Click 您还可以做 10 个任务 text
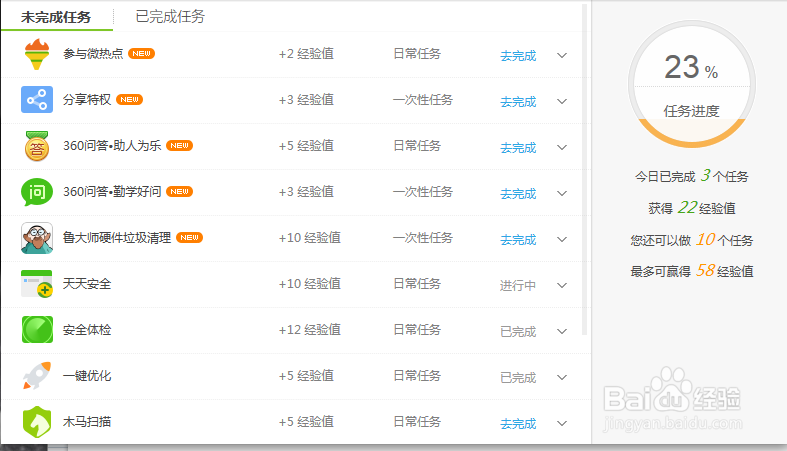The width and height of the screenshot is (787, 451). click(692, 240)
